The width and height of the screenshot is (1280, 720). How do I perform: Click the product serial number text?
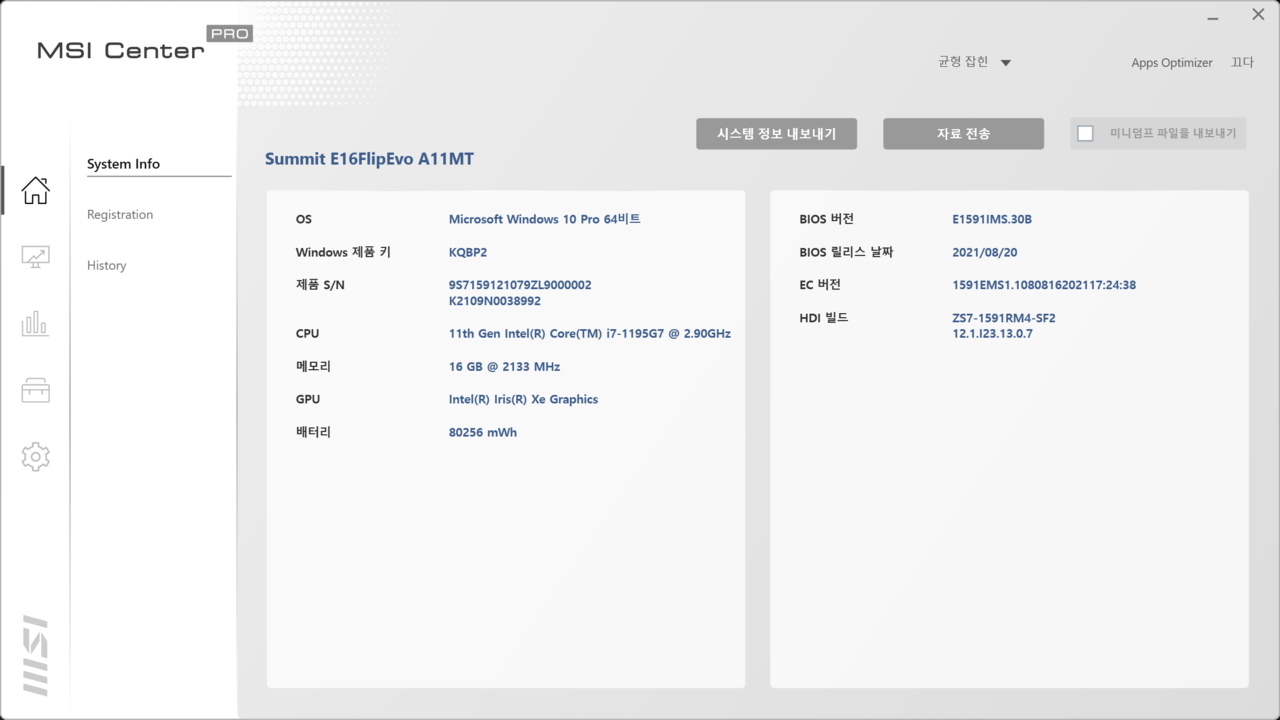tap(519, 285)
